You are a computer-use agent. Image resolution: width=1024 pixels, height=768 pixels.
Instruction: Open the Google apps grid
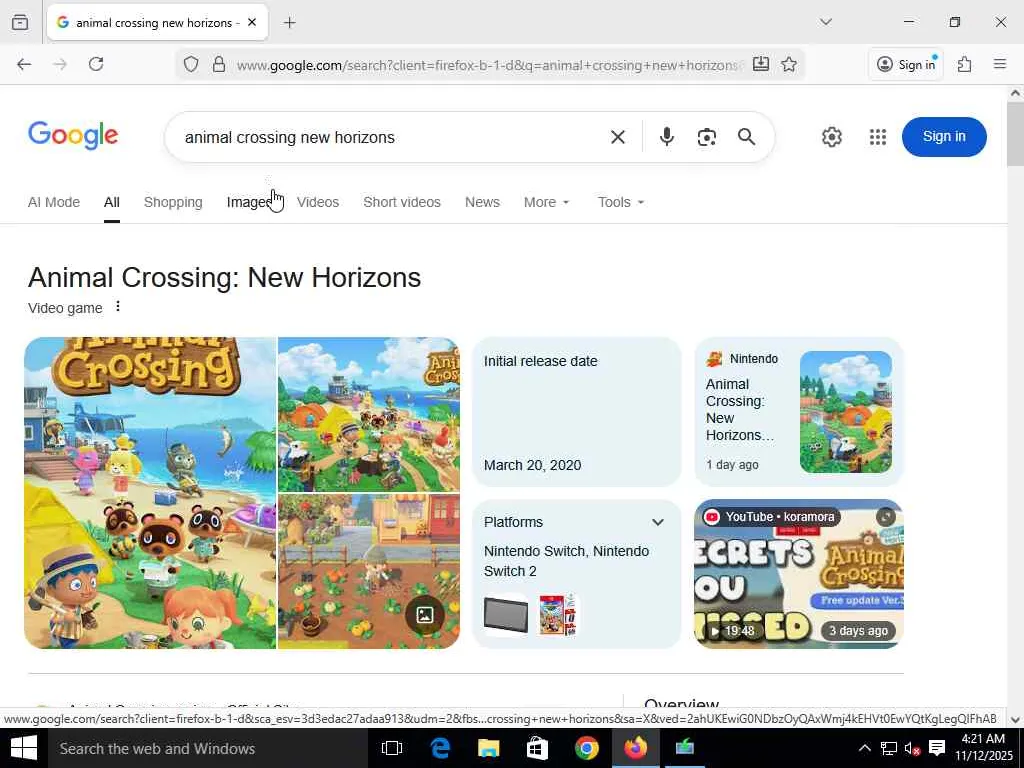(878, 137)
